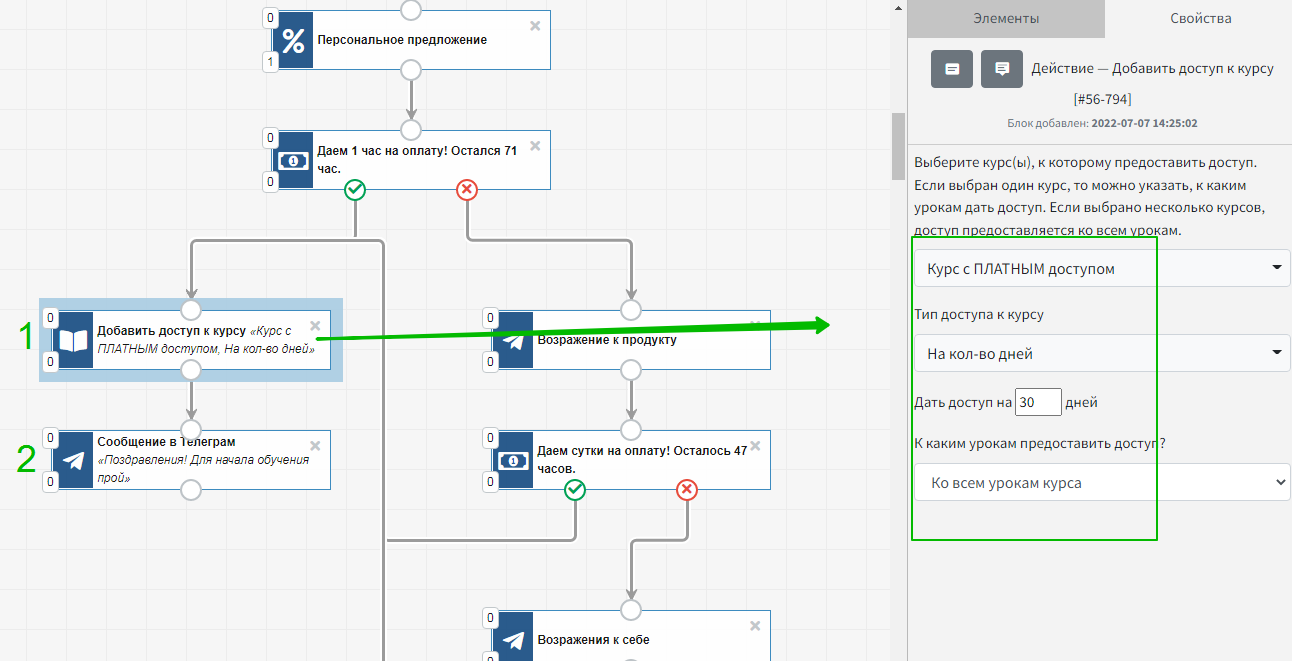Screen dimensions: 1292x661
Task: Click the canvas vertical scrollbar thumb
Action: pyautogui.click(x=898, y=145)
